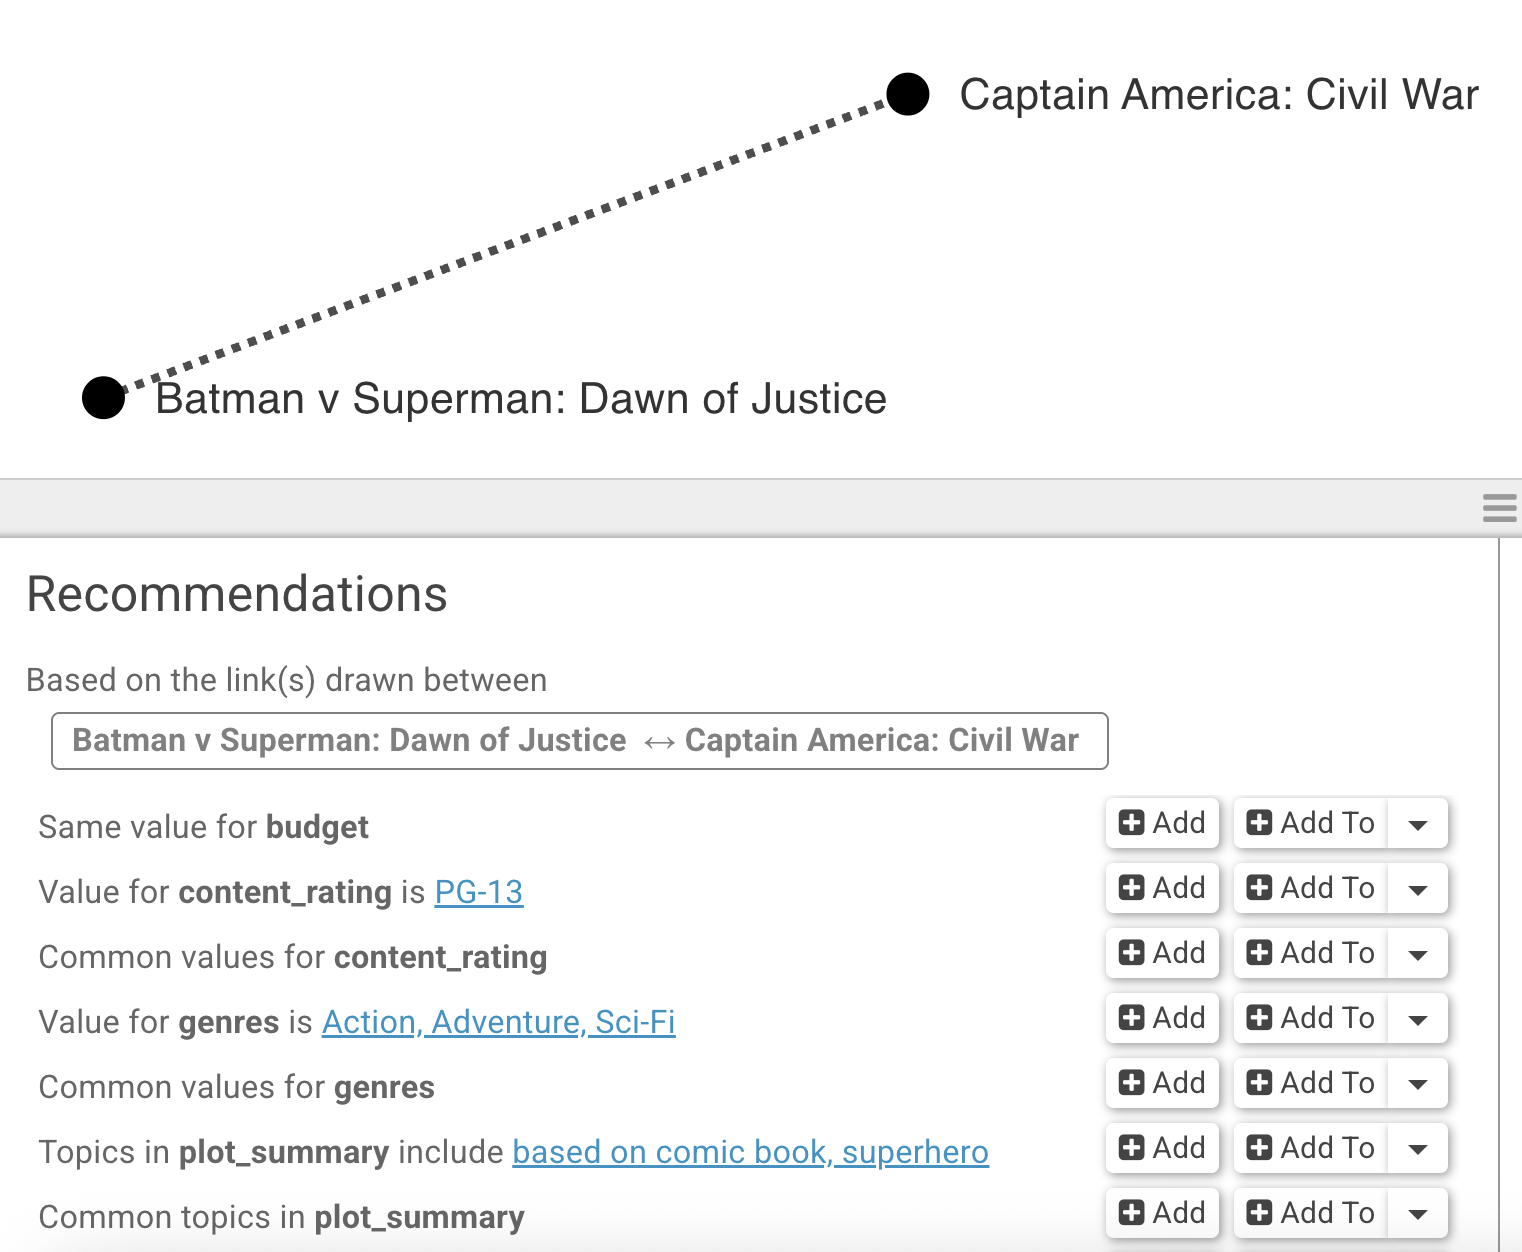
Task: Click Add To for 'Common values for genres'
Action: [1311, 1083]
